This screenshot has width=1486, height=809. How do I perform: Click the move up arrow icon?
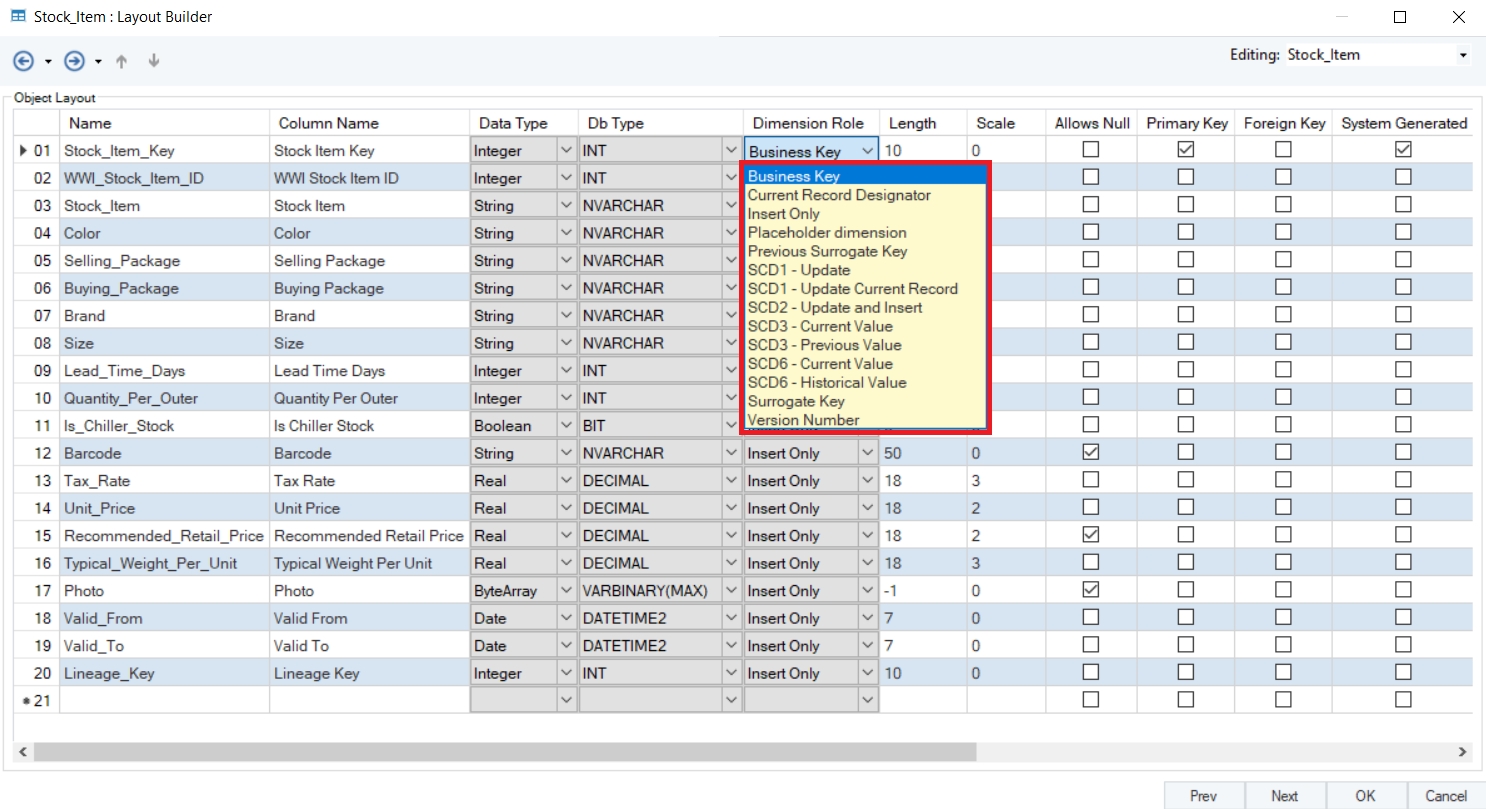point(122,61)
